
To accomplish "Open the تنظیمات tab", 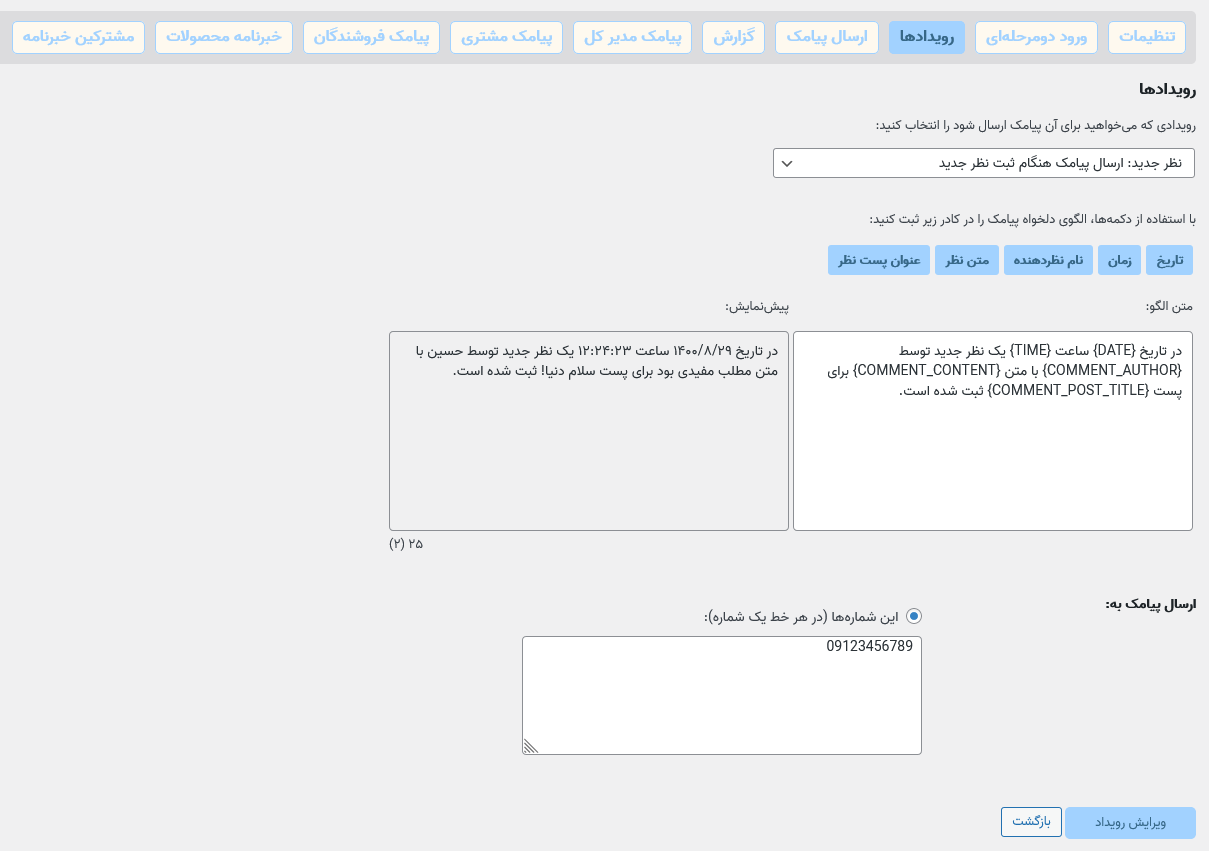I will (1147, 38).
